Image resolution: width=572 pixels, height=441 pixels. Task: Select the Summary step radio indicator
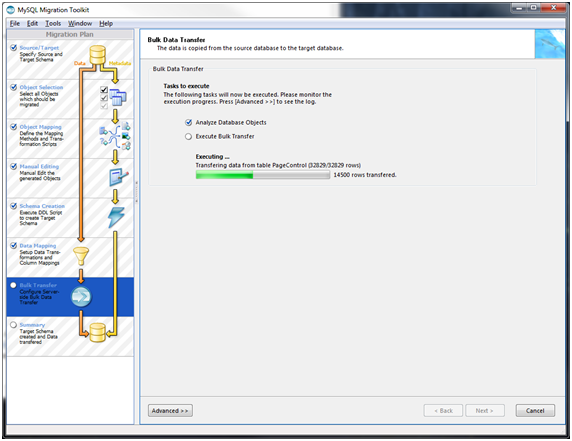[13, 325]
